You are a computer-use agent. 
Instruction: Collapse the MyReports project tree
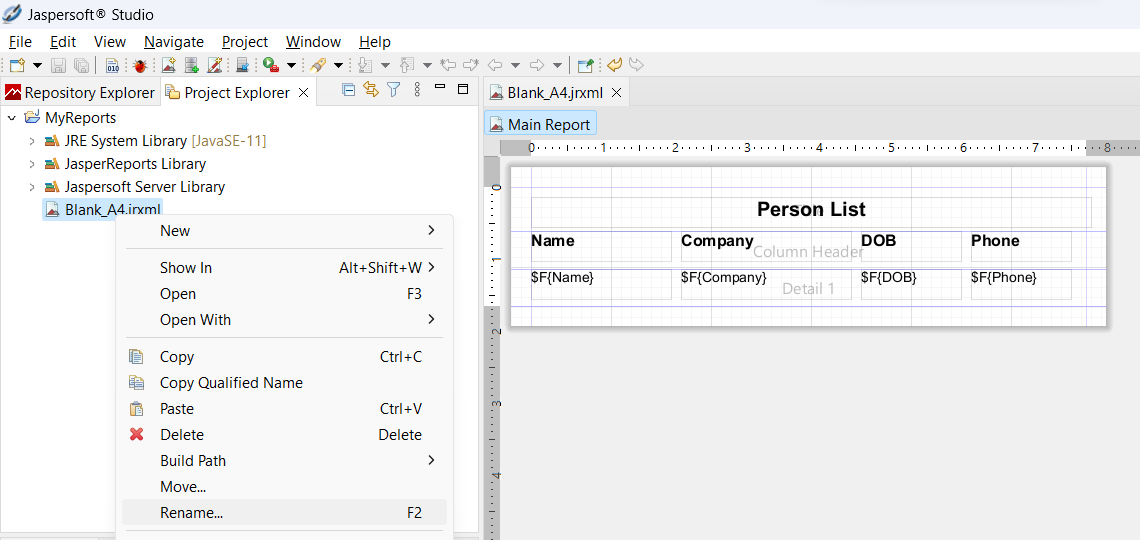pyautogui.click(x=12, y=118)
